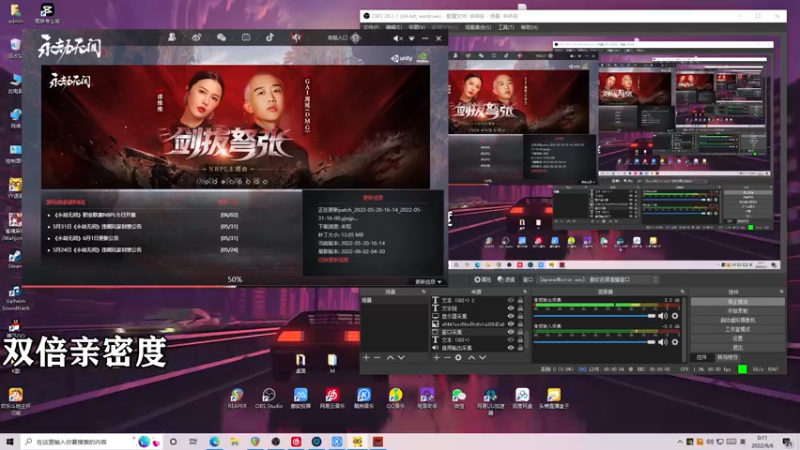800x450 pixels.
Task: Add a new source with plus icon
Action: [436, 358]
